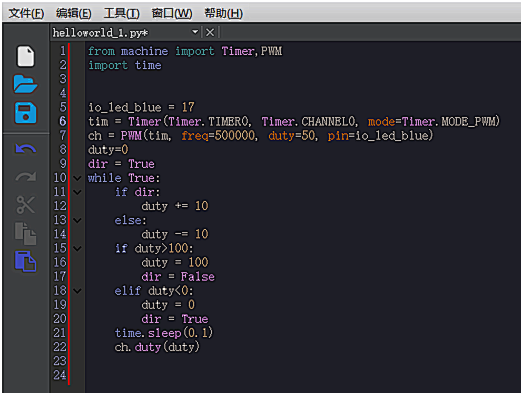Viewport: 521px width, 393px height.
Task: Click the 'import time' line
Action: 125,65
